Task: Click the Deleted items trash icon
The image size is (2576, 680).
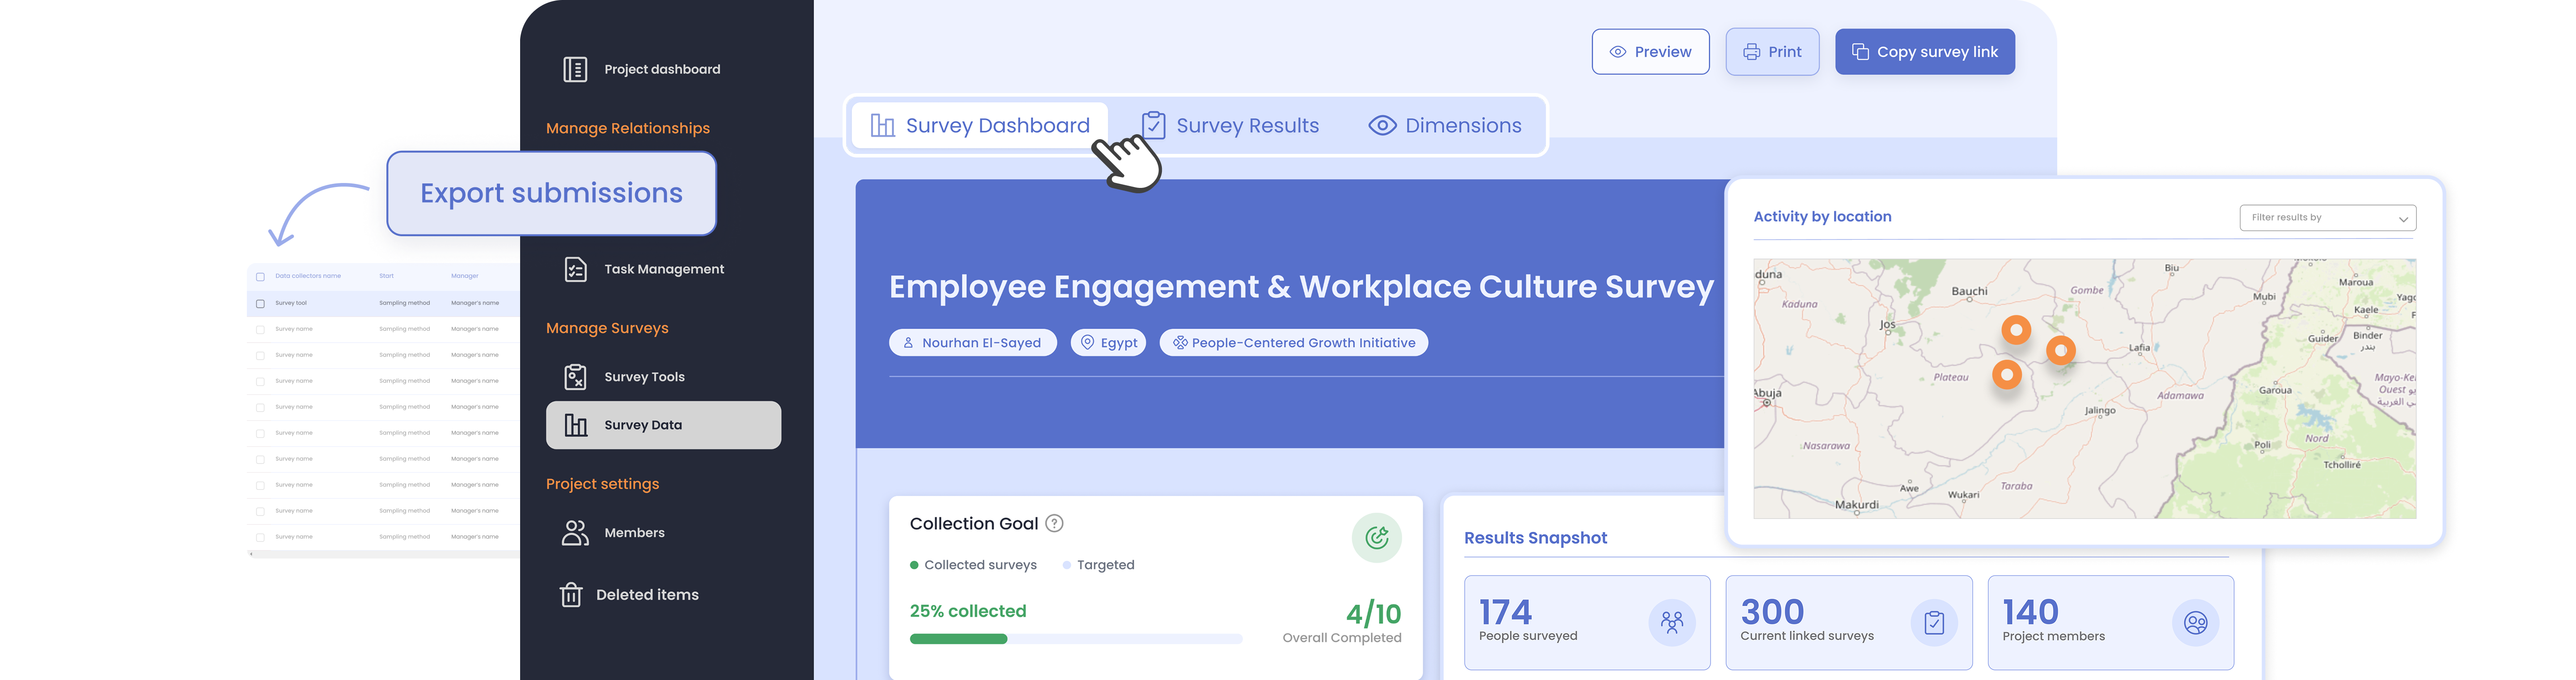Action: click(x=571, y=595)
